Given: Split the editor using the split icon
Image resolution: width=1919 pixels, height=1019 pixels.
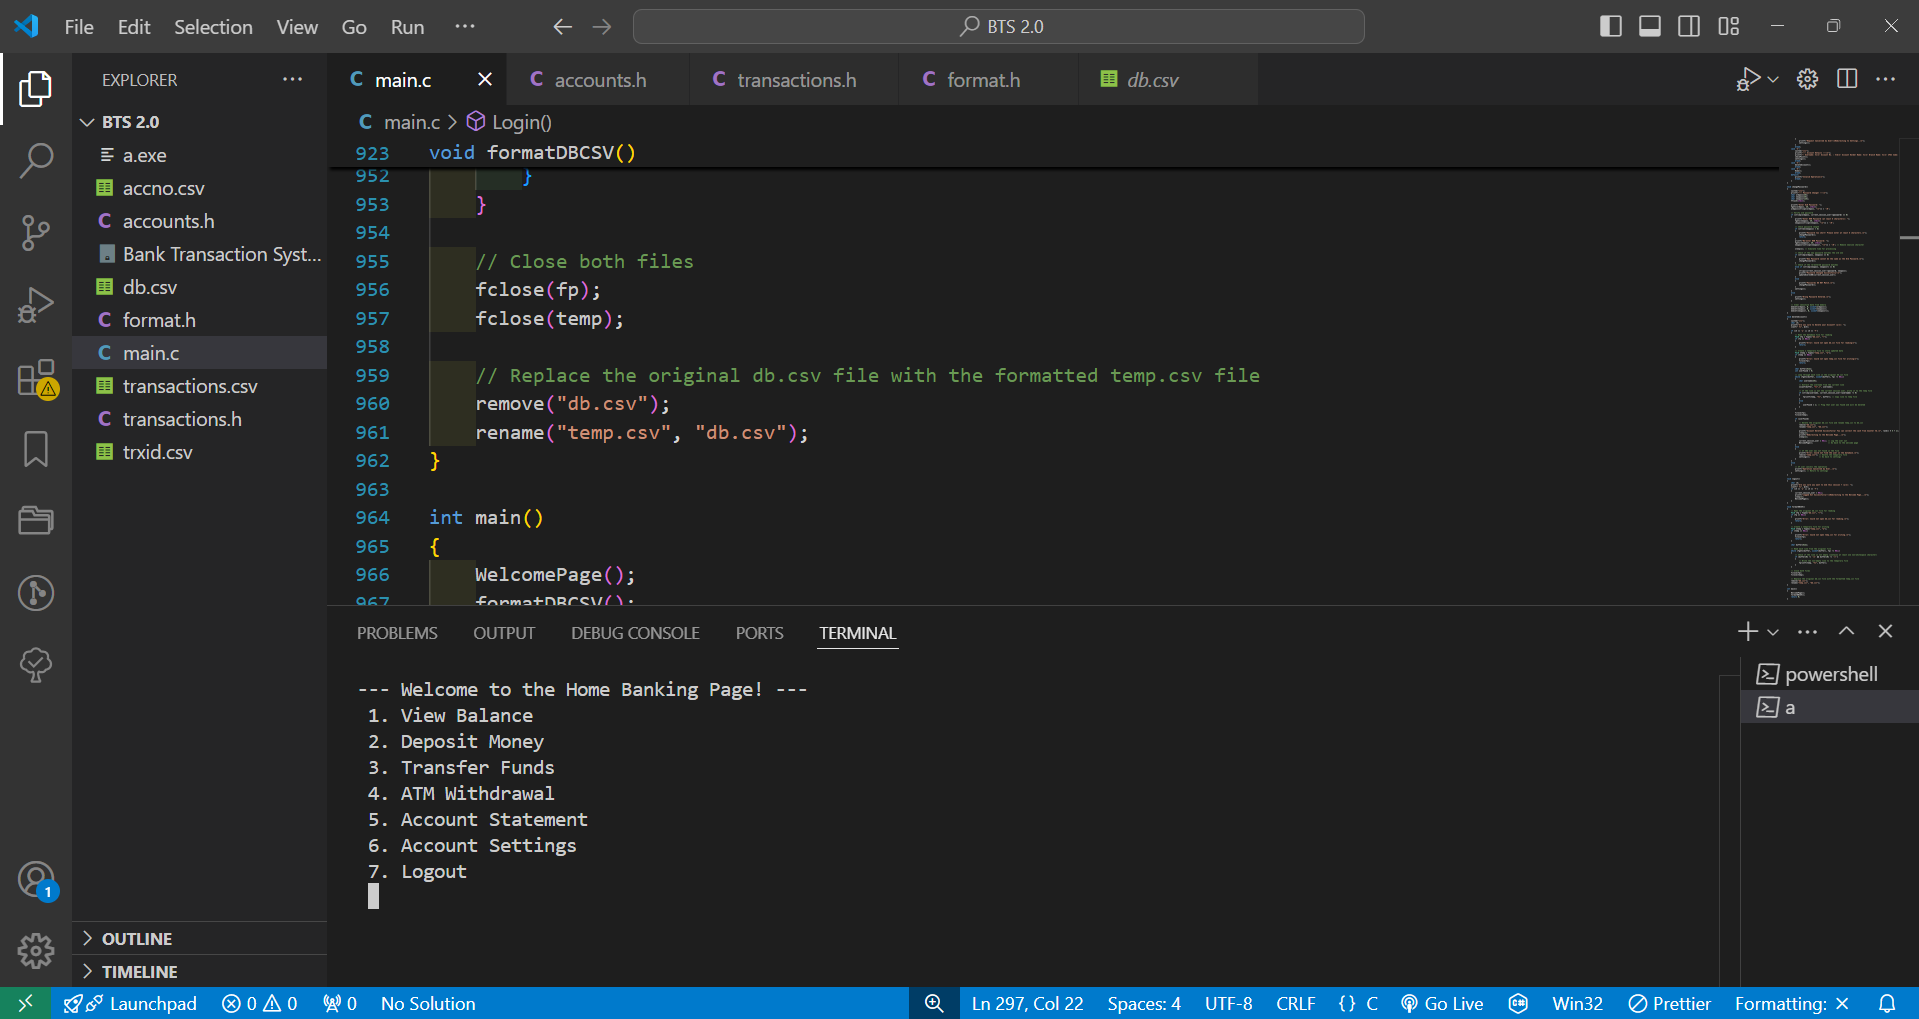Looking at the screenshot, I should [1845, 79].
